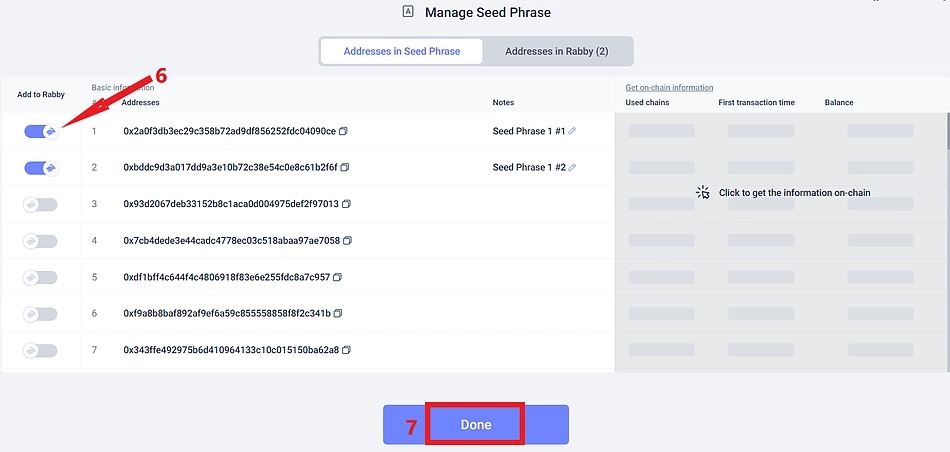Enable Add to Rabby for address 5

pos(41,277)
